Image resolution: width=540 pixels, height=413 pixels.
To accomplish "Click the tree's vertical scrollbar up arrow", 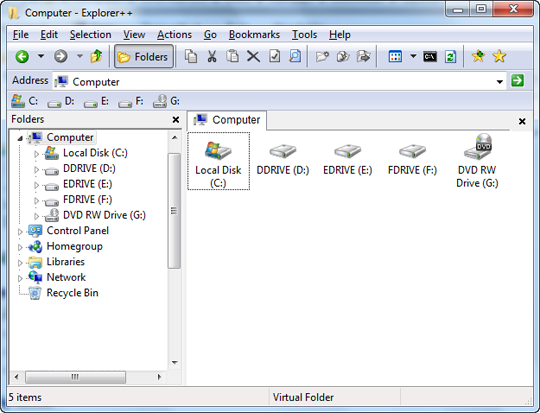I will coord(175,137).
